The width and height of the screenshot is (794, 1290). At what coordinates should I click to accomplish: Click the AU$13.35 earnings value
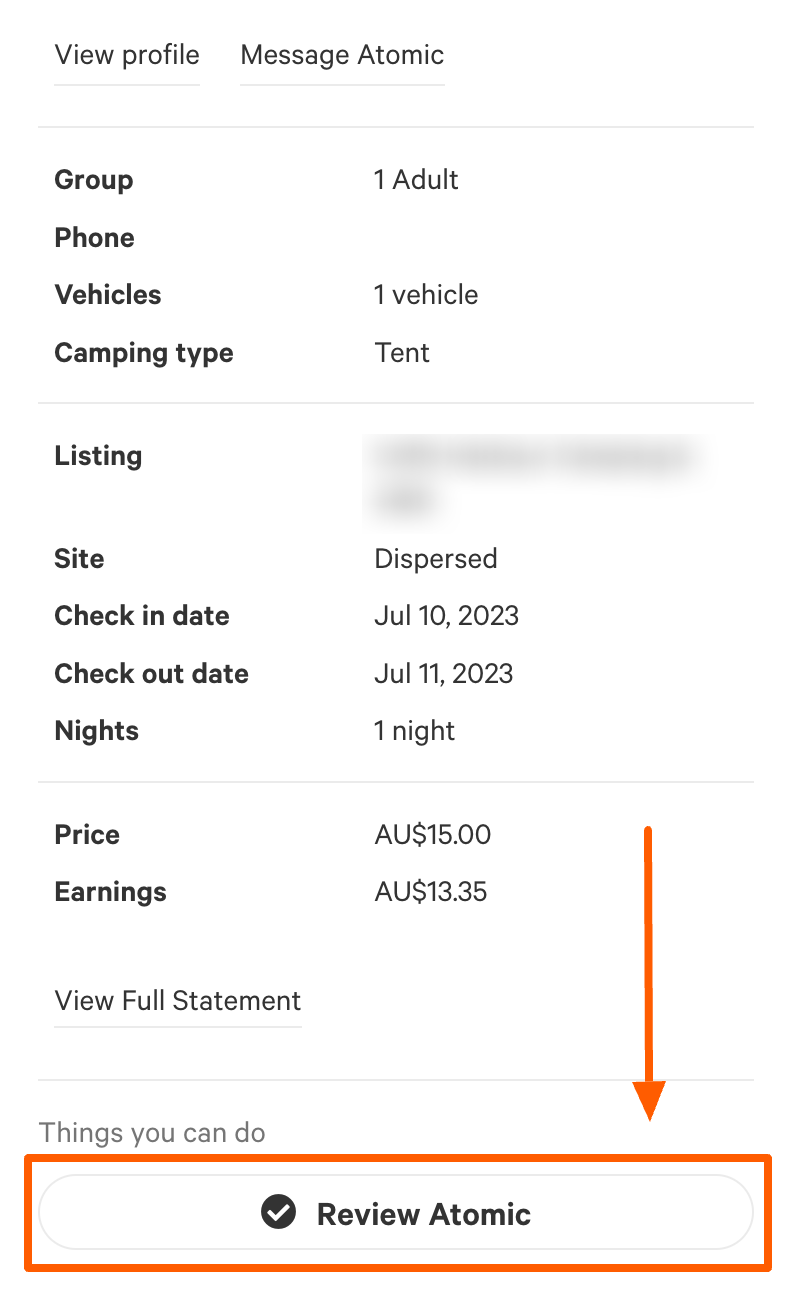tap(431, 892)
